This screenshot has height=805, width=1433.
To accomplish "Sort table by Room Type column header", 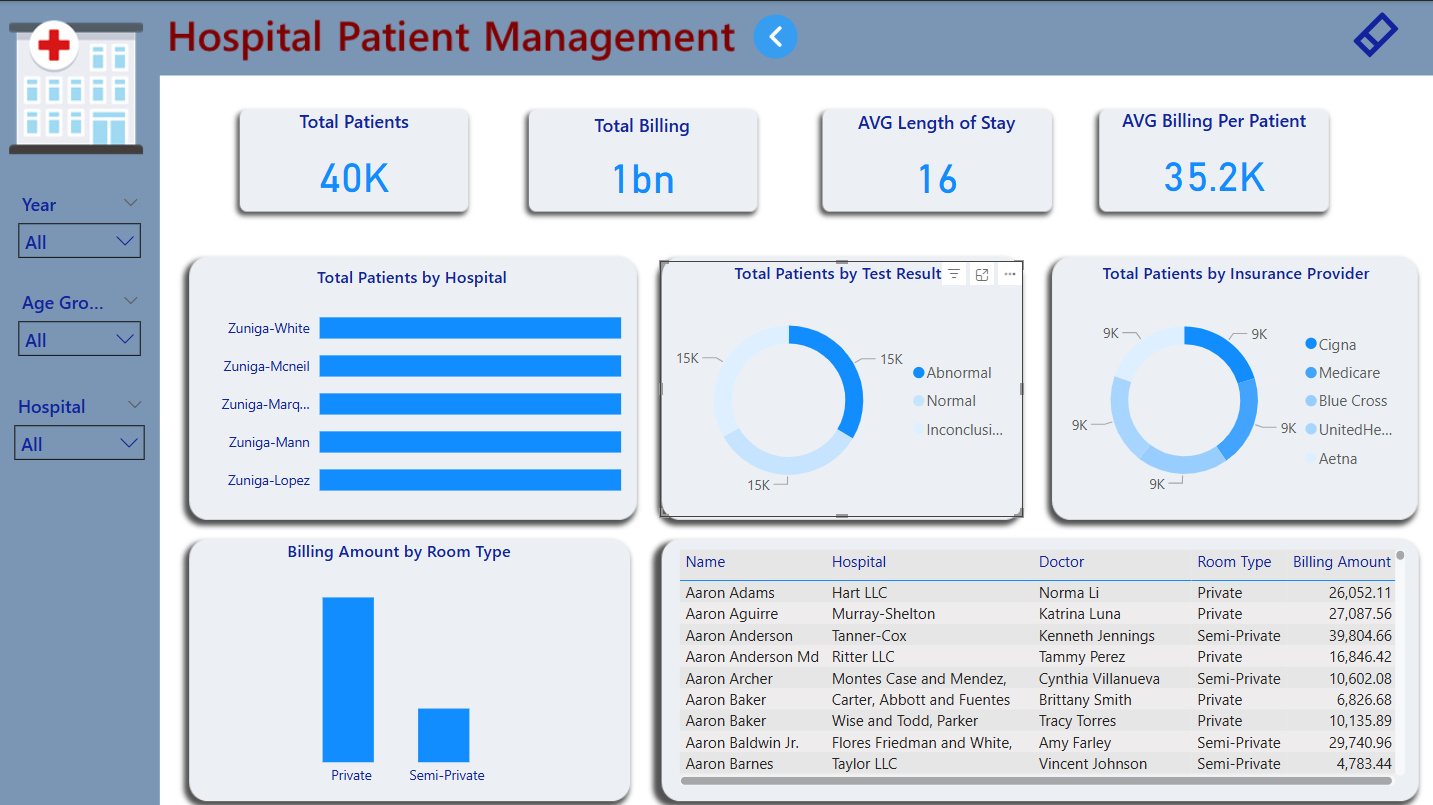I will click(1234, 562).
